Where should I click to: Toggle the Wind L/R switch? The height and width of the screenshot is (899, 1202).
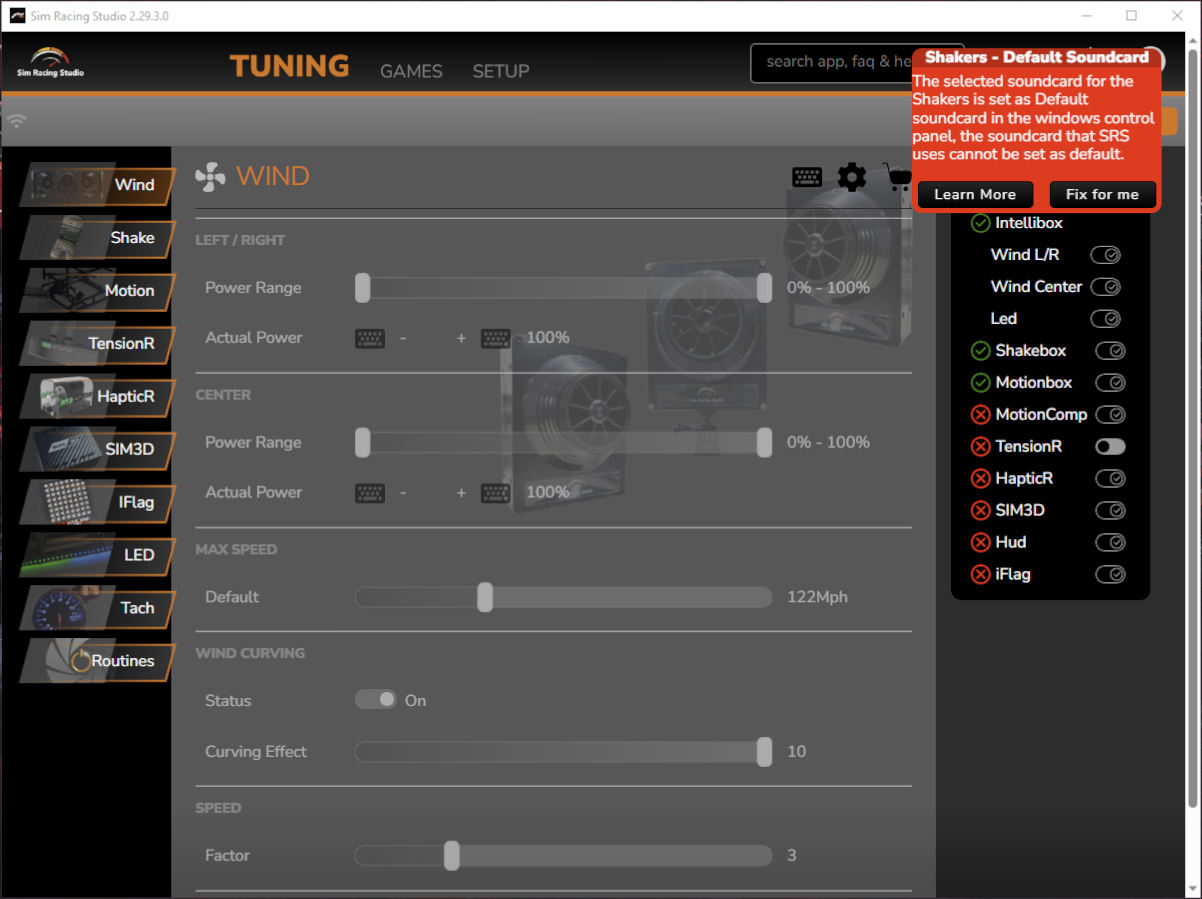(x=1105, y=255)
